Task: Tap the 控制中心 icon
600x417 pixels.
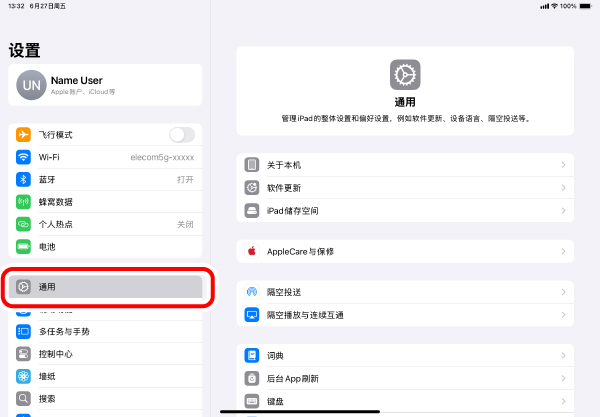Action: [x=23, y=354]
